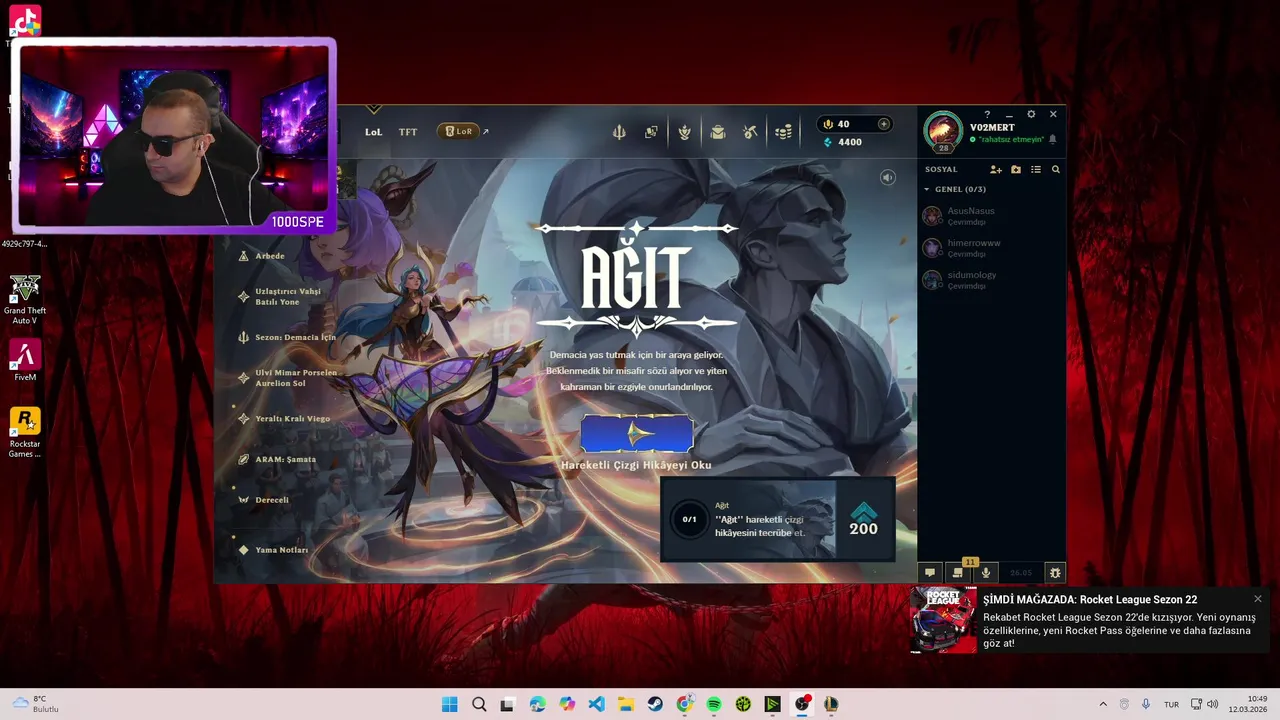Open the client settings gear icon
This screenshot has width=1280, height=720.
coord(1031,114)
